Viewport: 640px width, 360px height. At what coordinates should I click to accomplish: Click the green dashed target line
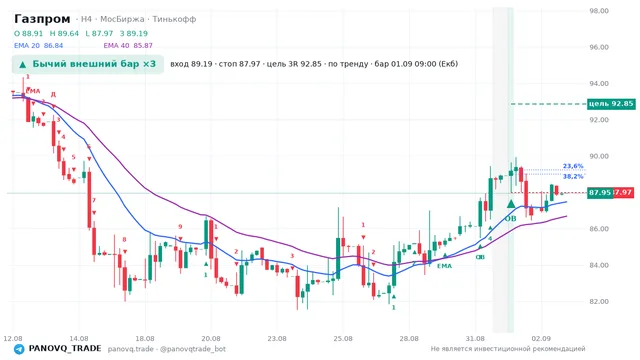click(x=548, y=104)
